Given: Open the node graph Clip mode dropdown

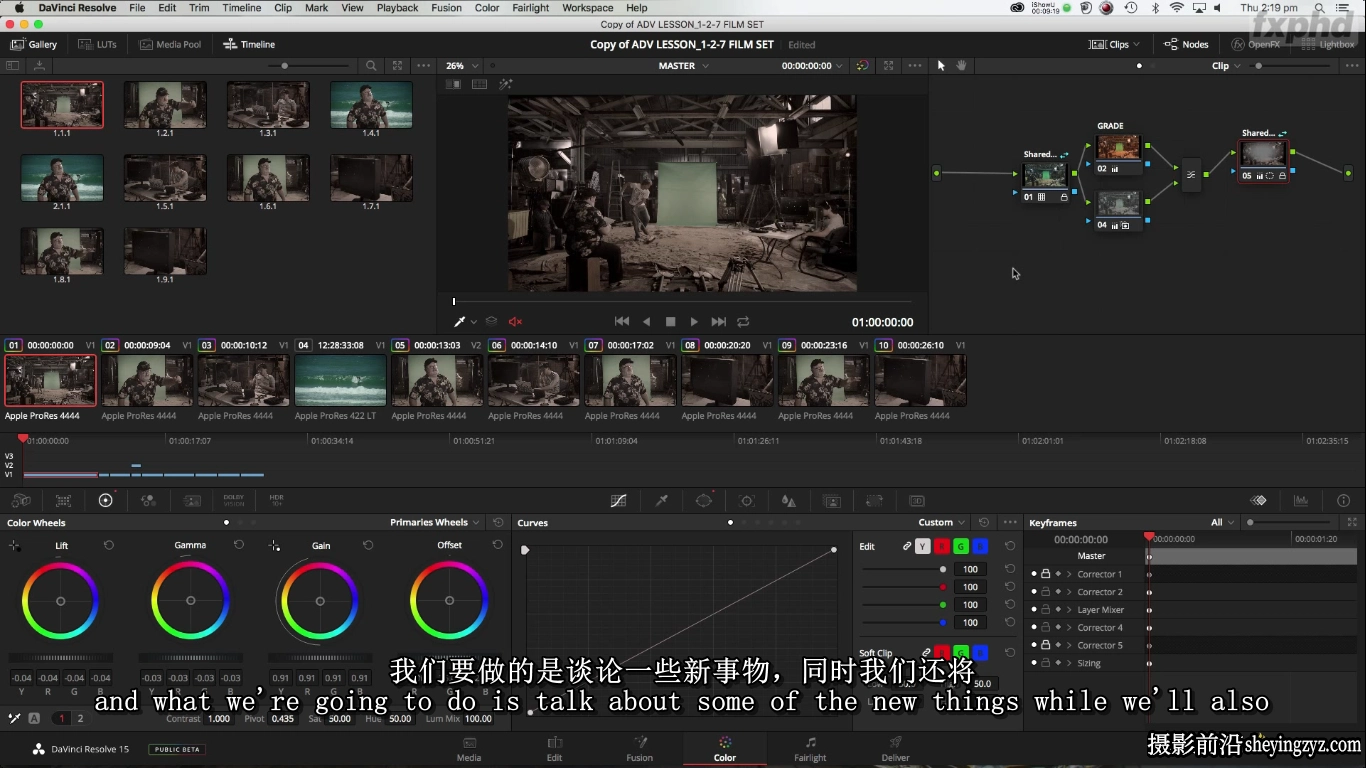Looking at the screenshot, I should (1226, 66).
